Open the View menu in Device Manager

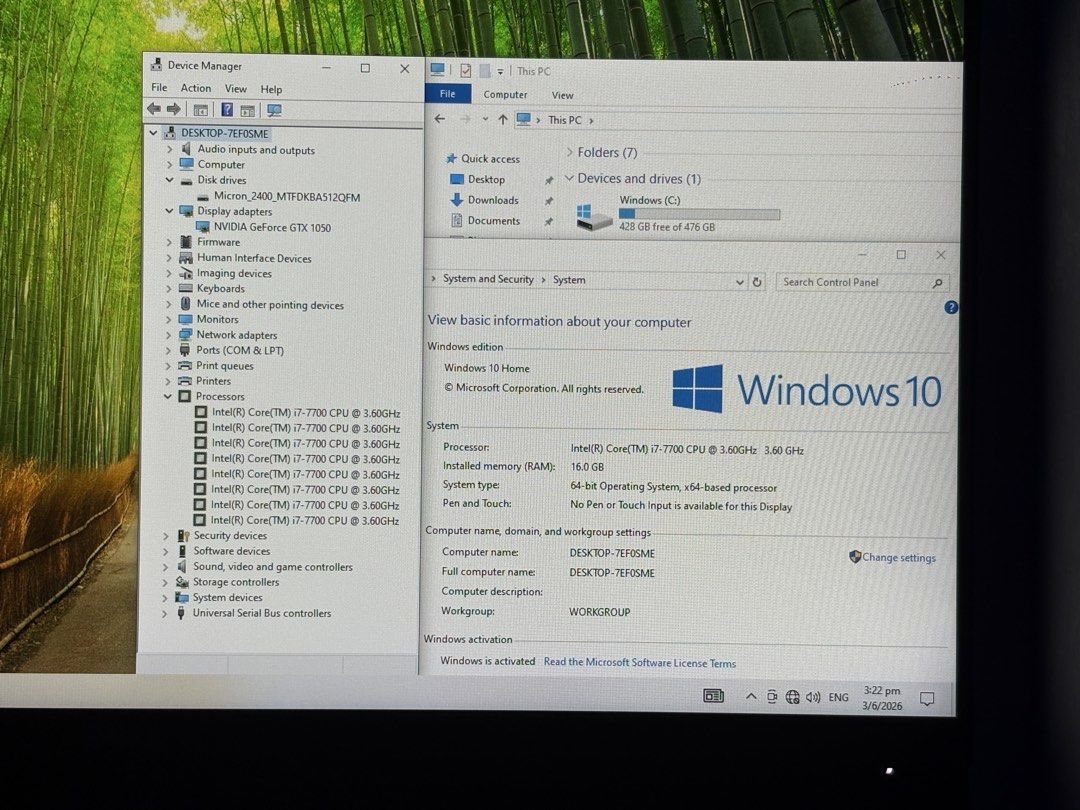(x=235, y=89)
